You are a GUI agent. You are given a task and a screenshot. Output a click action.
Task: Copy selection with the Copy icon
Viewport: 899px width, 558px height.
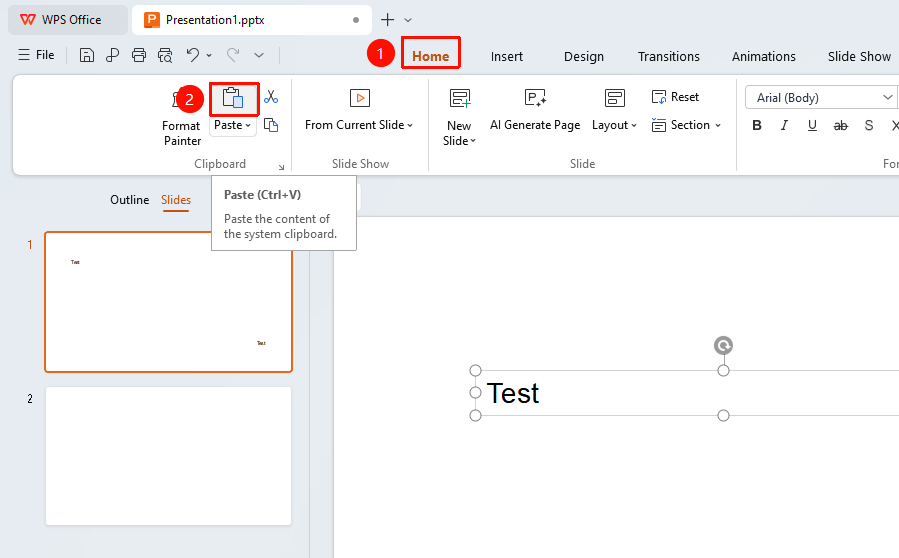tap(271, 125)
